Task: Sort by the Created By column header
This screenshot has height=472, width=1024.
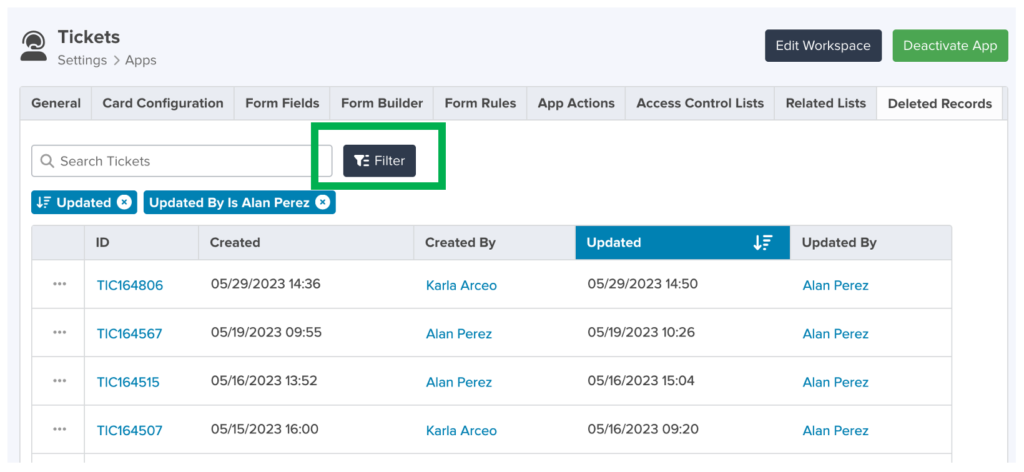Action: [x=494, y=242]
